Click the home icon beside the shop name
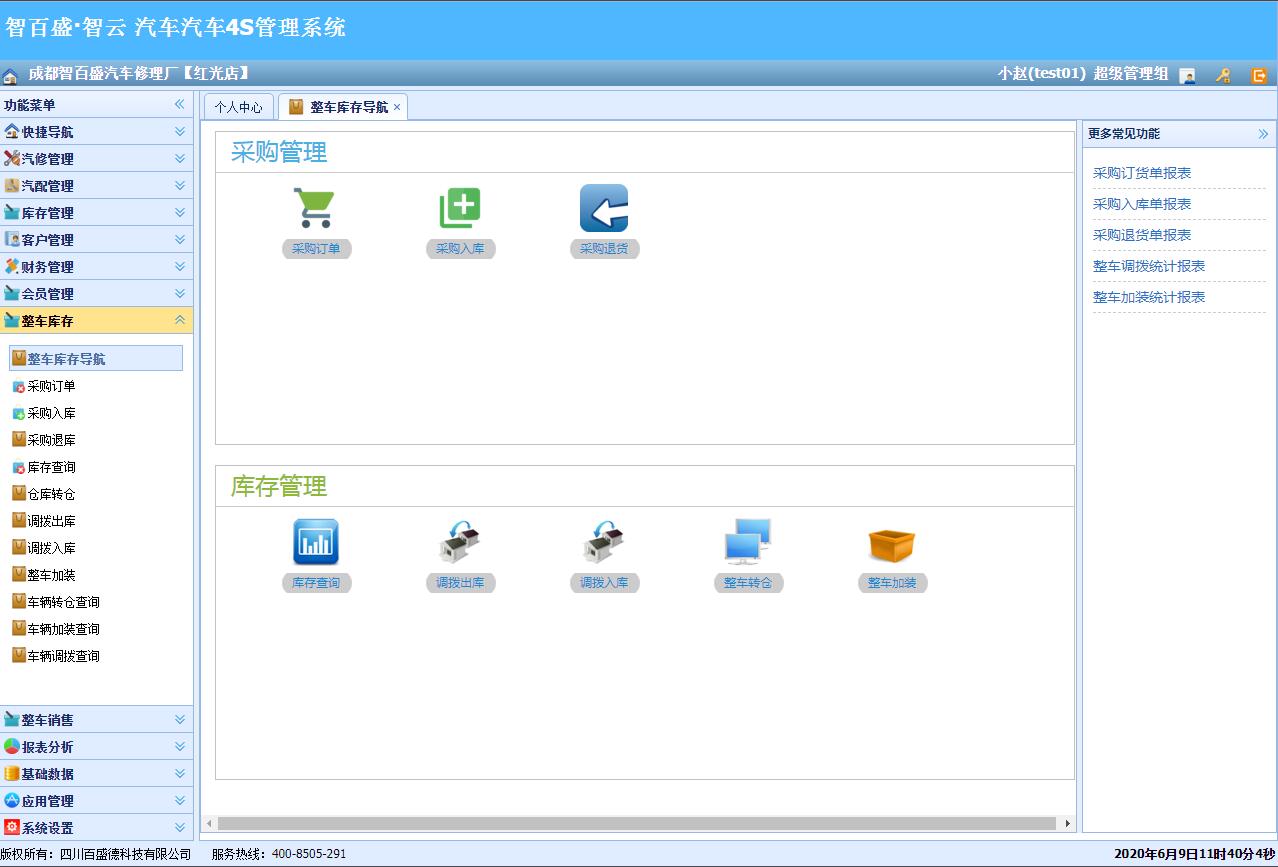 [10, 75]
